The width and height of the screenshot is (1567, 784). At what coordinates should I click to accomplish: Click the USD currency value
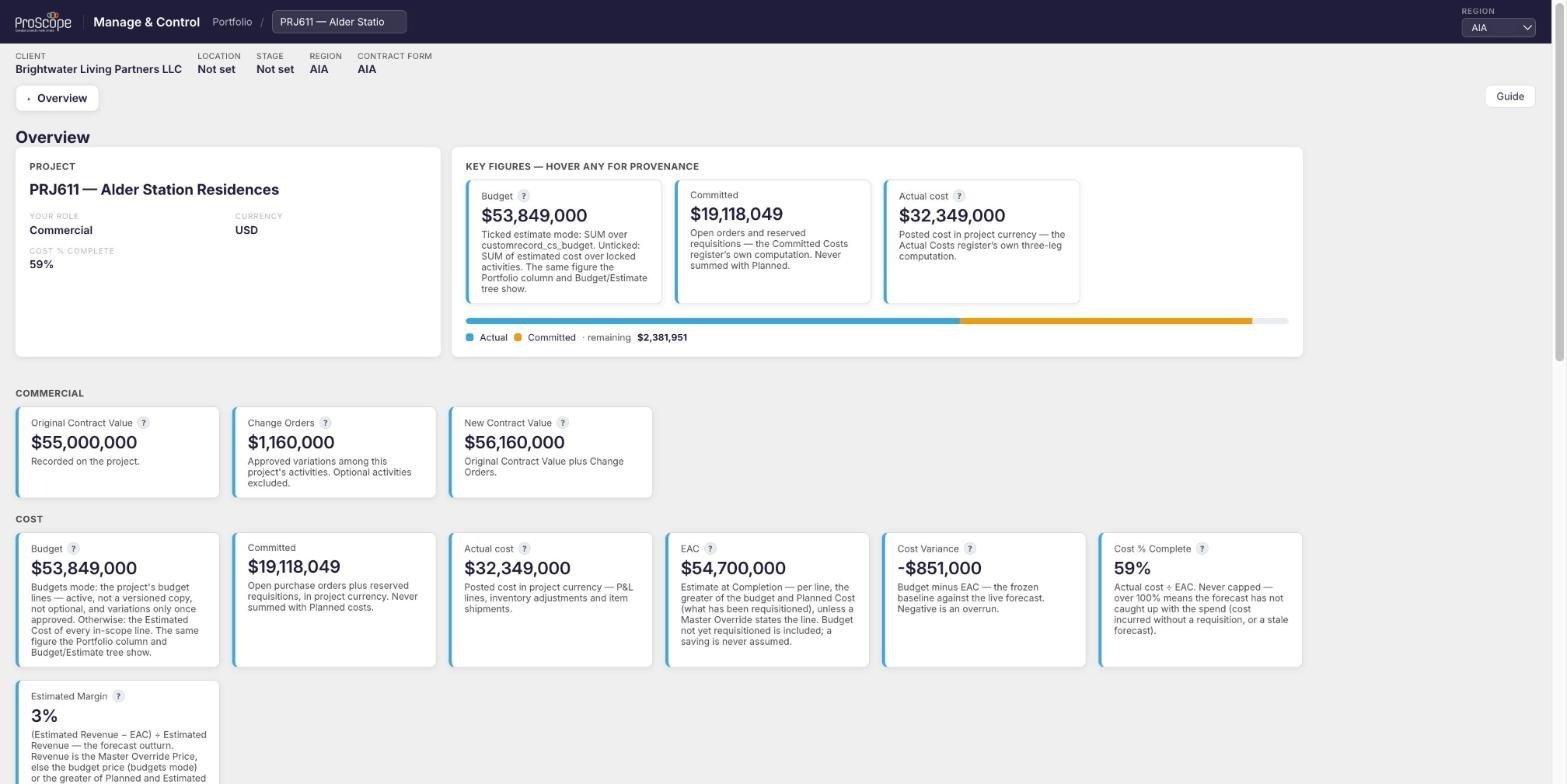[246, 231]
